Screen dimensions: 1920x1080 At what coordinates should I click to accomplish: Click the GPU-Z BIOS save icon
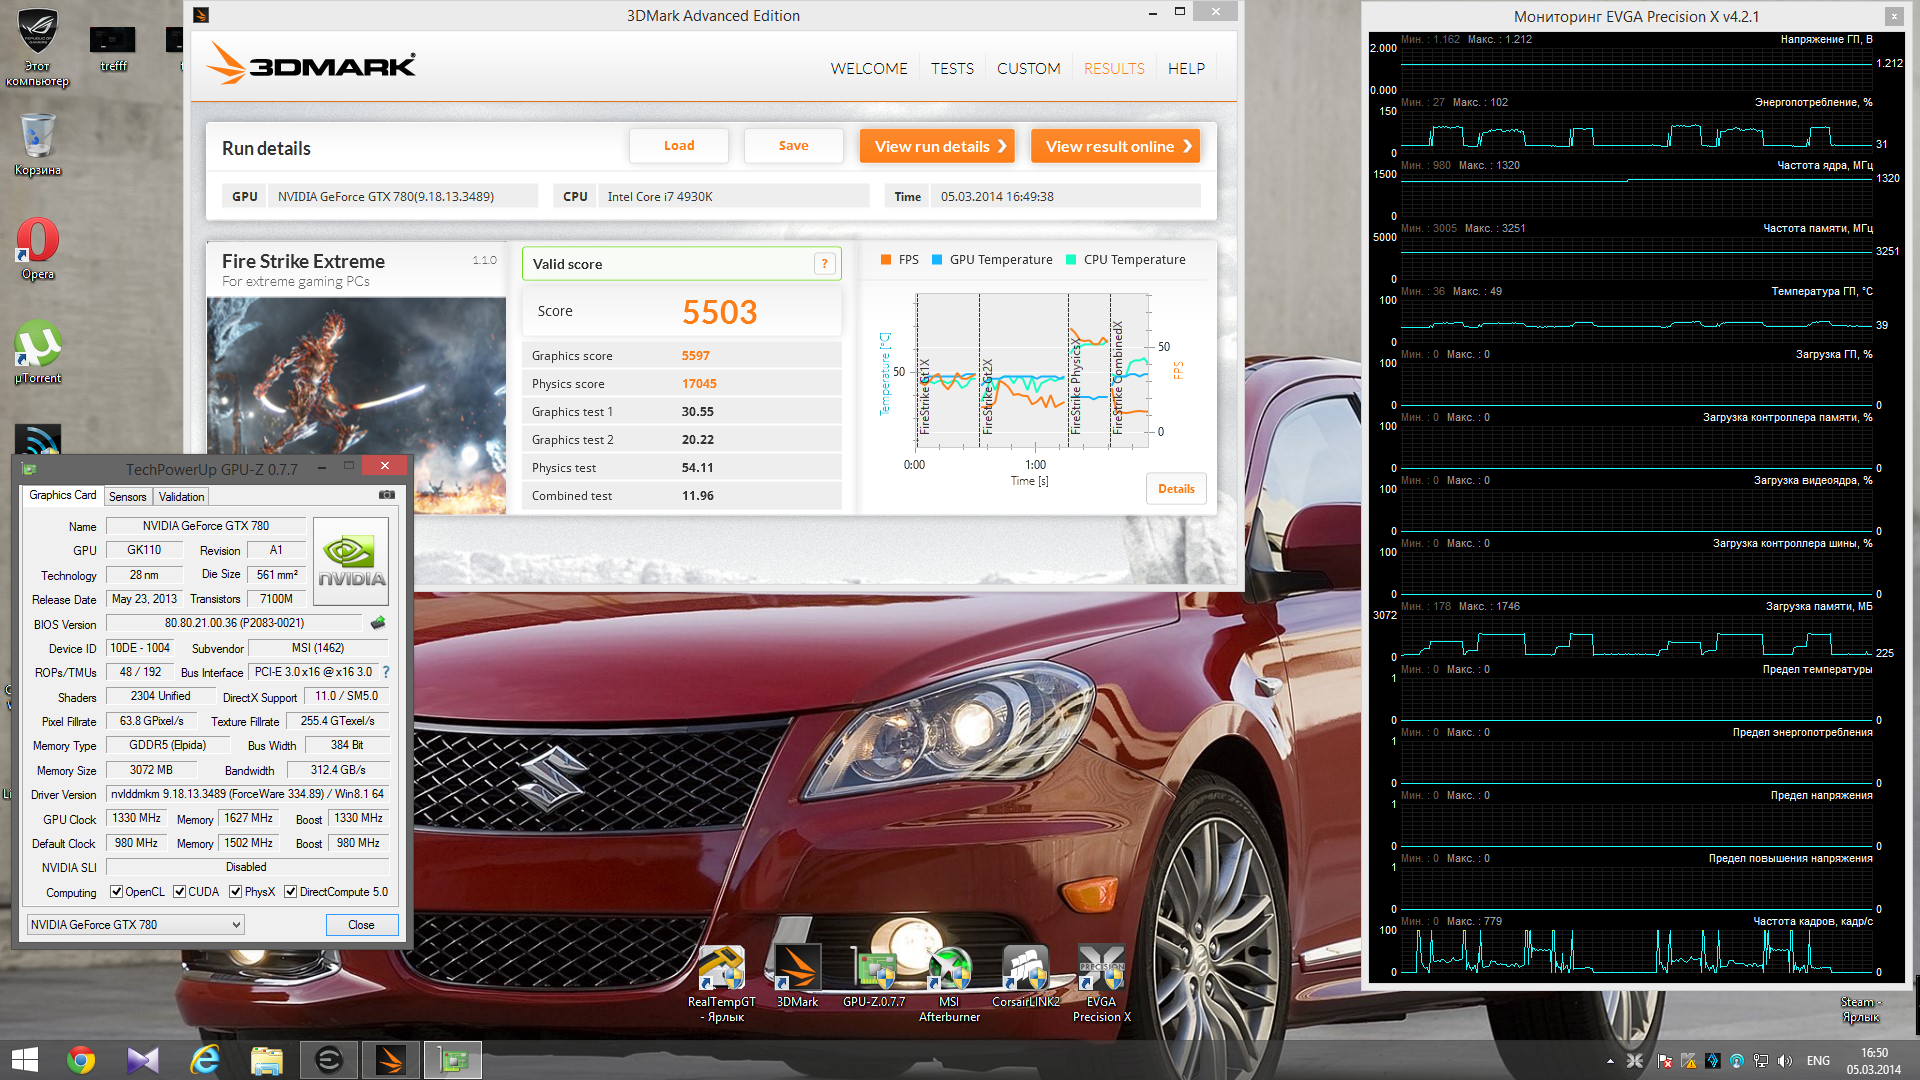[x=378, y=623]
